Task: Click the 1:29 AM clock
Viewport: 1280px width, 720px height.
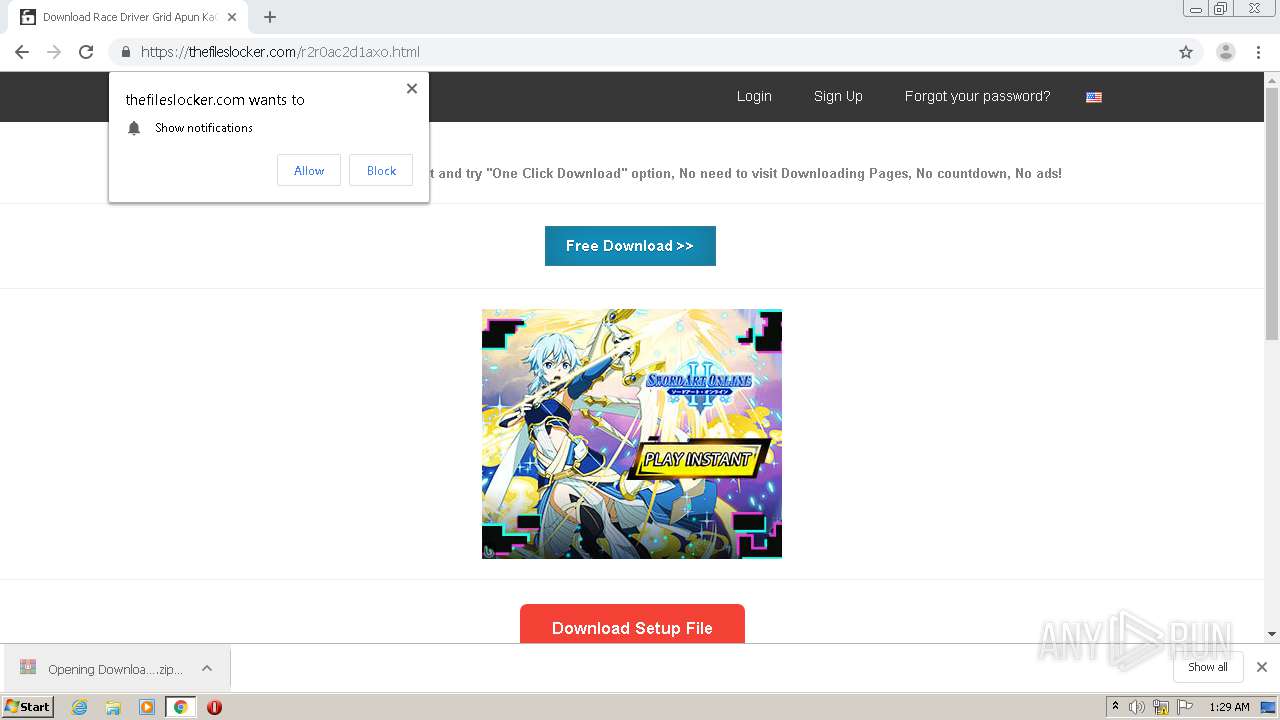Action: [x=1229, y=707]
